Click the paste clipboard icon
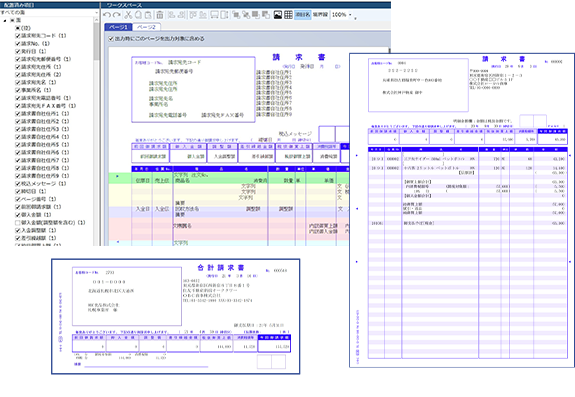 coord(148,15)
